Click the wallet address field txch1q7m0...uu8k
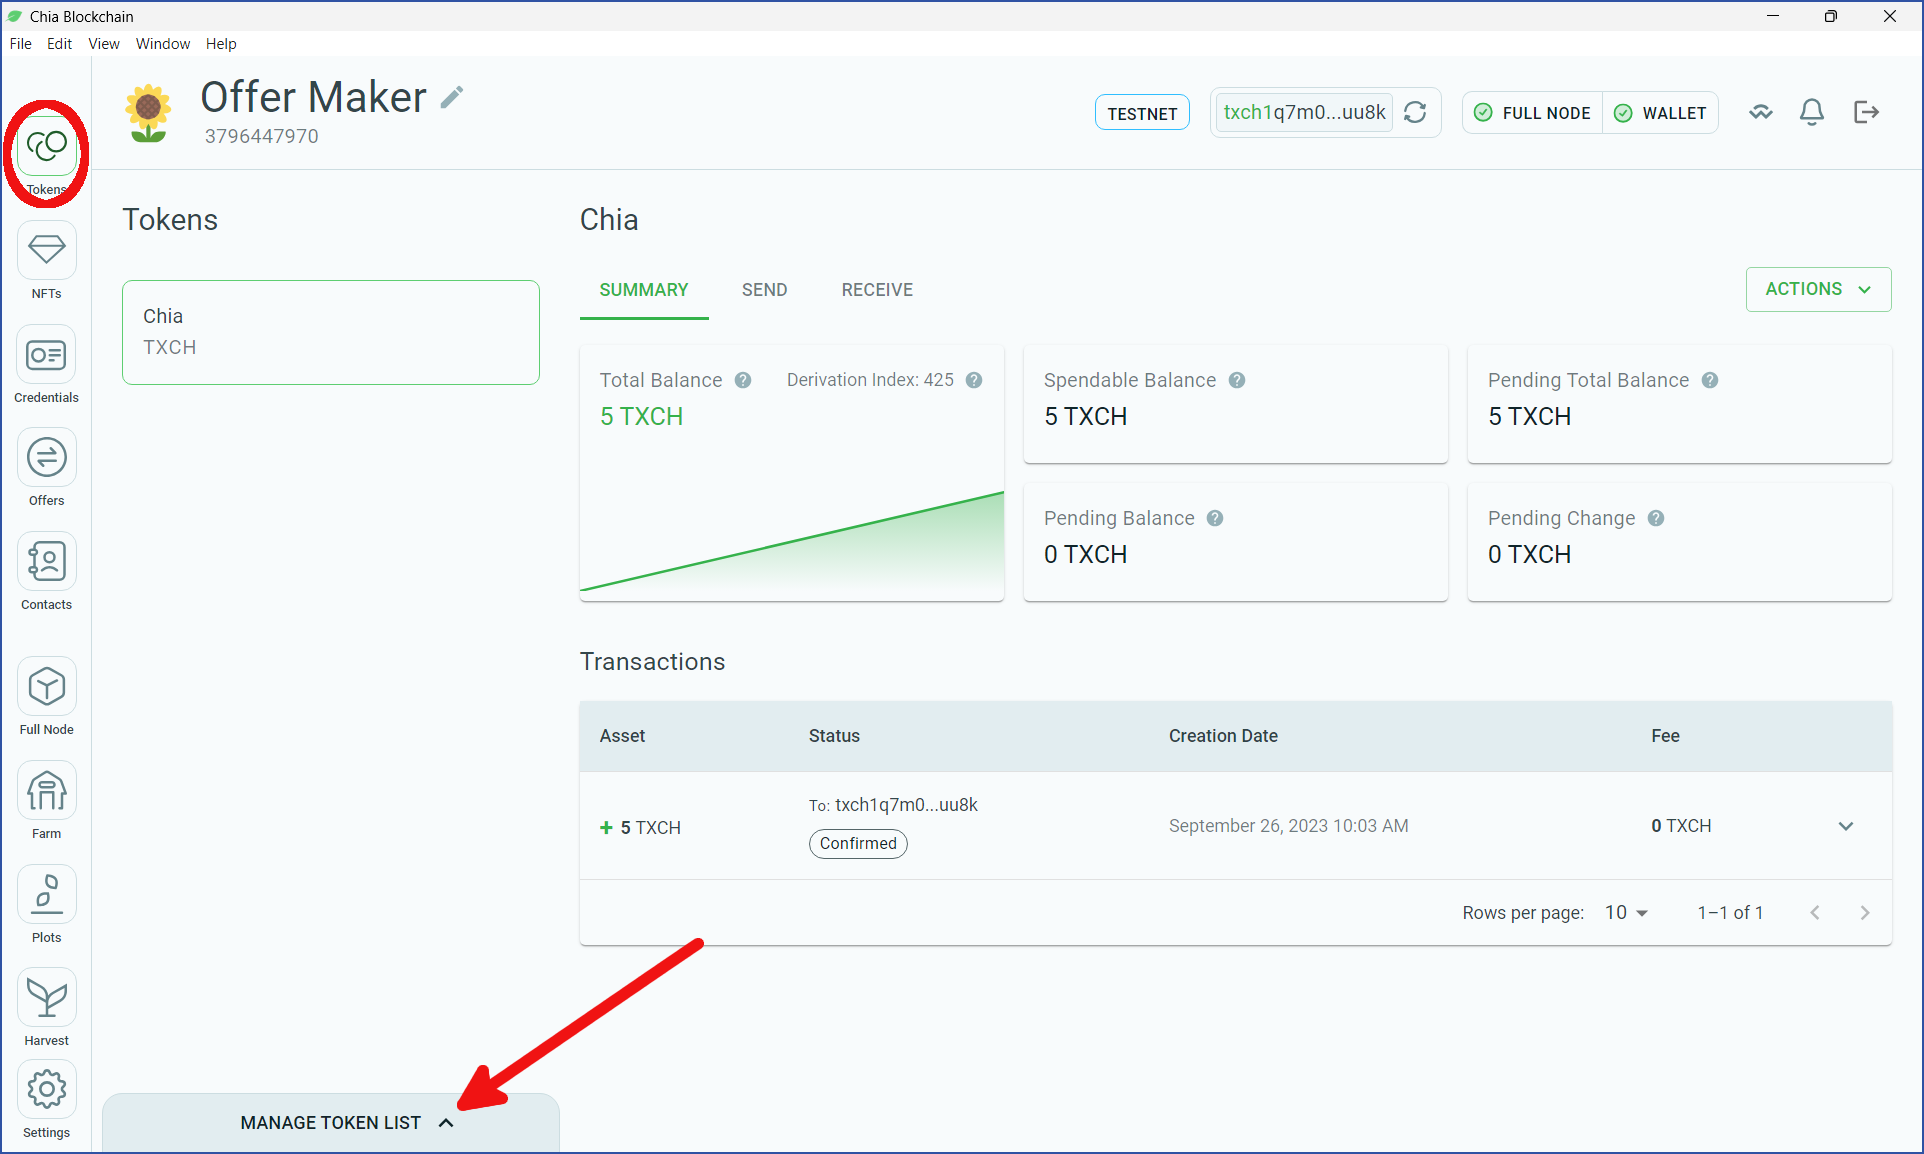This screenshot has width=1924, height=1154. click(x=1304, y=112)
